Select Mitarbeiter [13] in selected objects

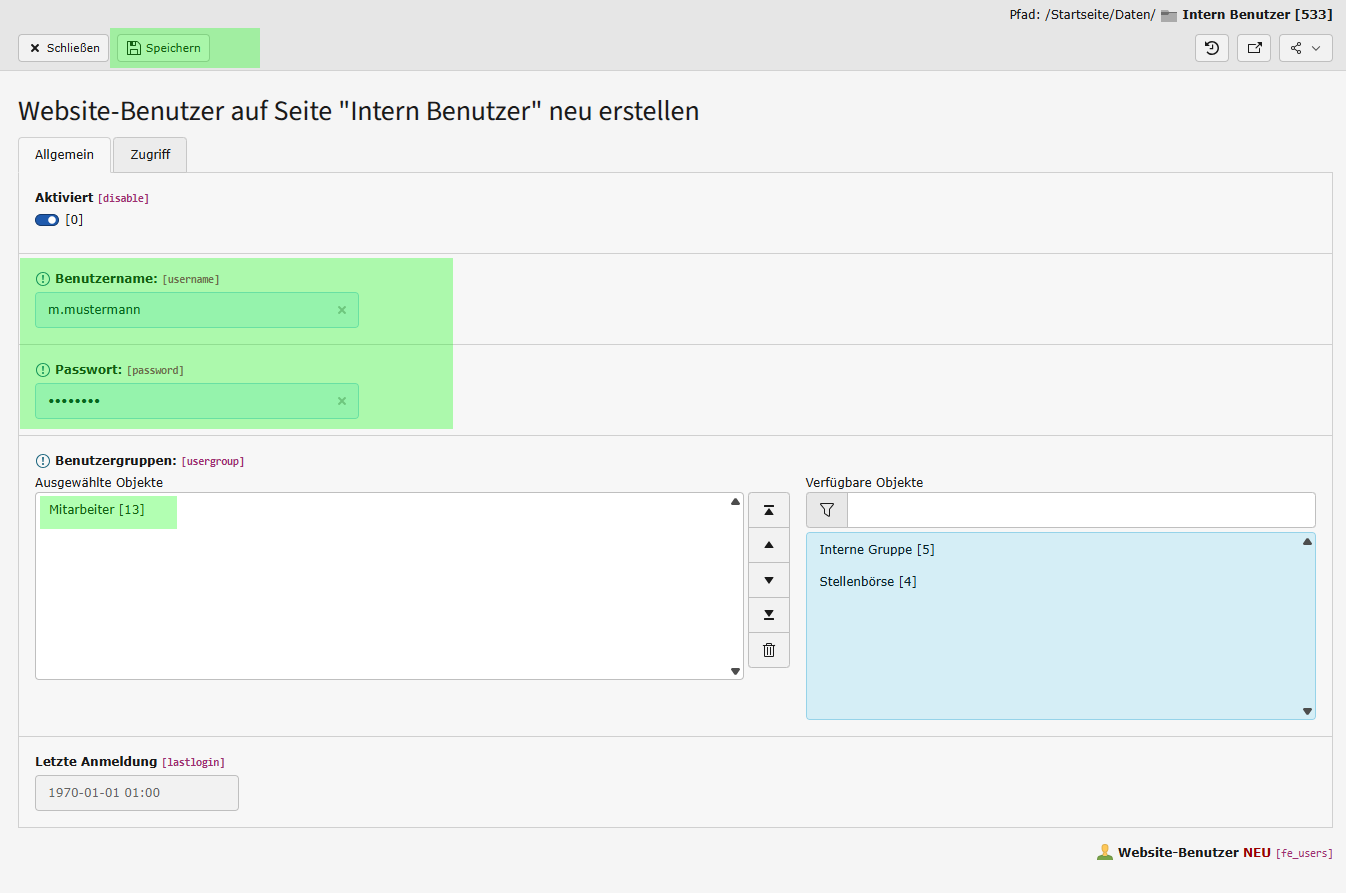point(97,510)
